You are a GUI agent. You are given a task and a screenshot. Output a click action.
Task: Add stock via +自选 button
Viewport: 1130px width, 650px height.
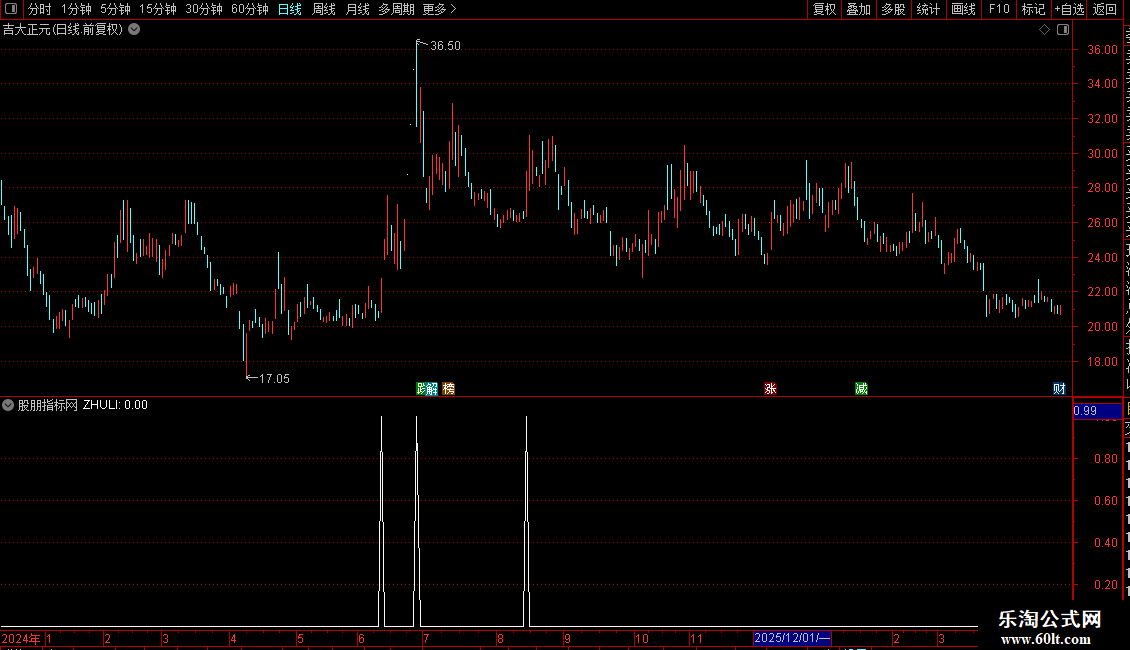click(1069, 9)
